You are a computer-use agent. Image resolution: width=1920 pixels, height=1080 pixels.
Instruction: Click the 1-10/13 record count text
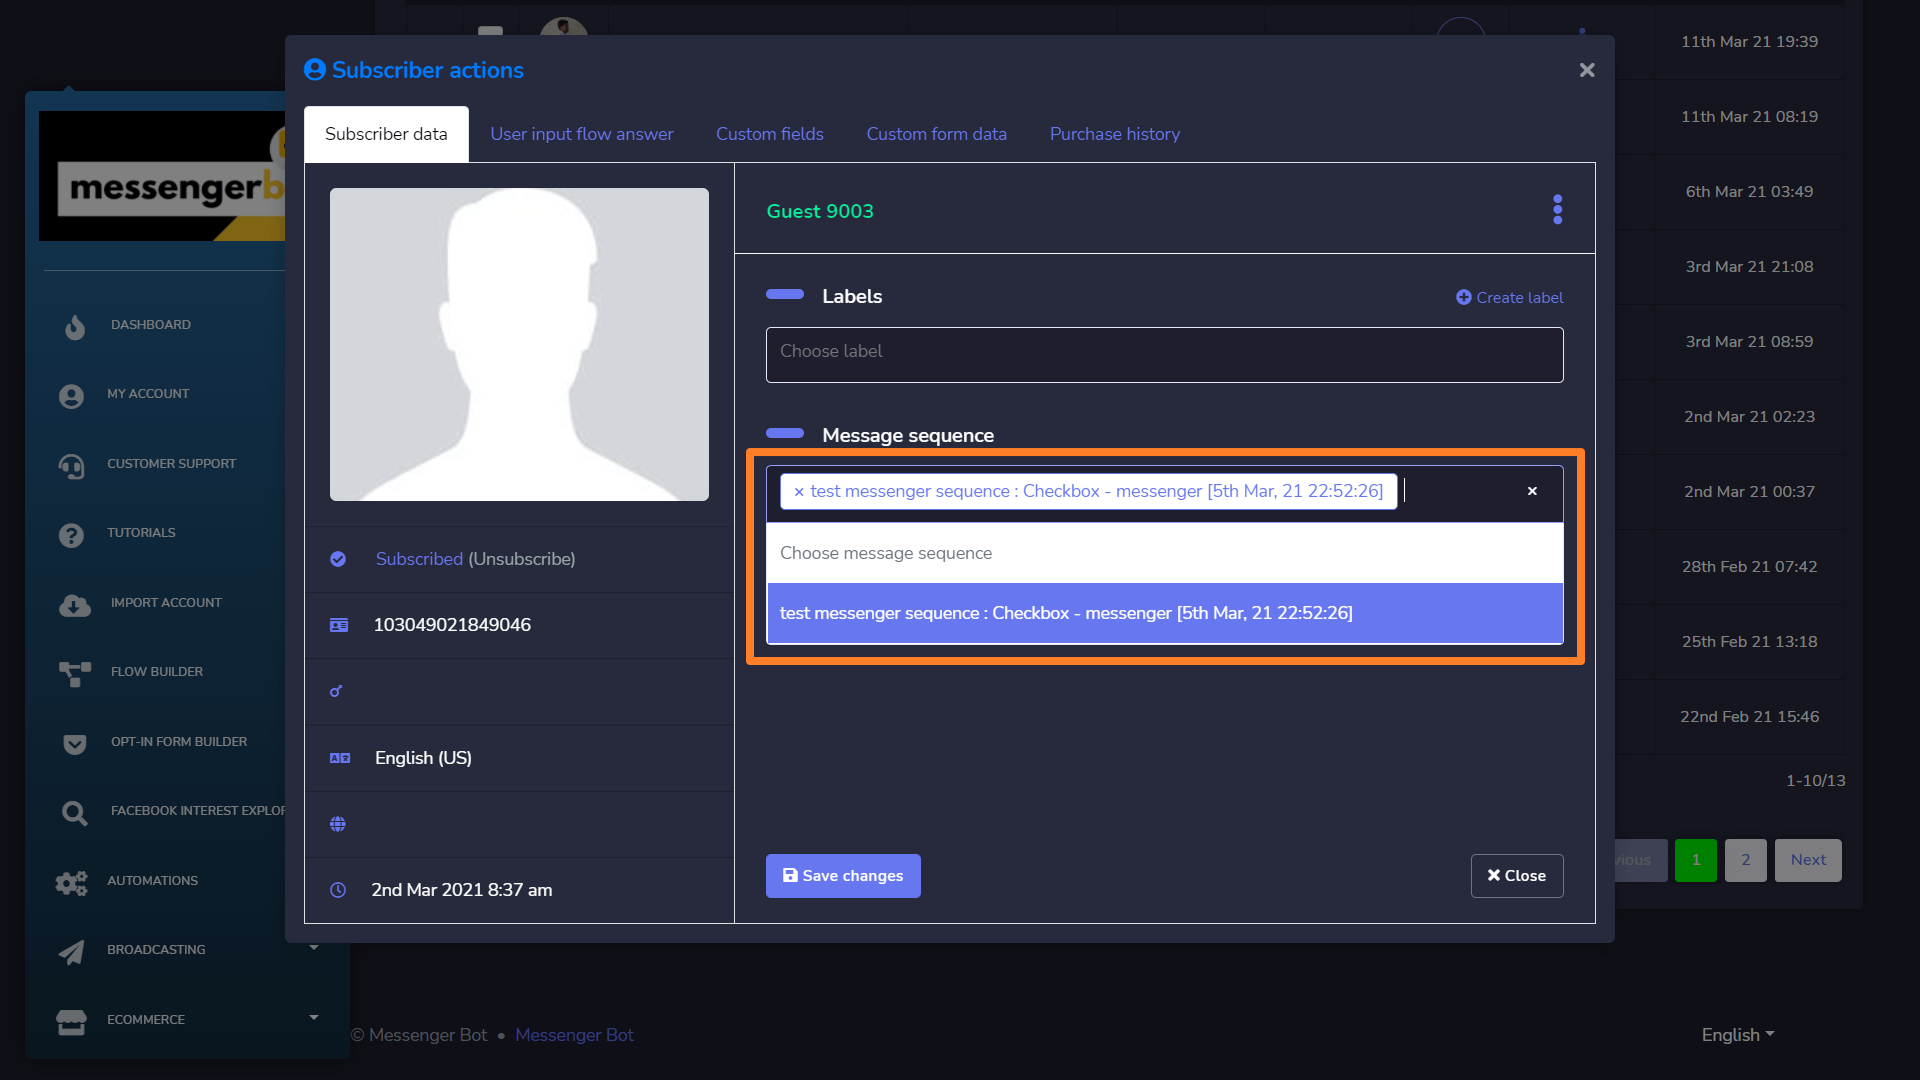pyautogui.click(x=1816, y=781)
